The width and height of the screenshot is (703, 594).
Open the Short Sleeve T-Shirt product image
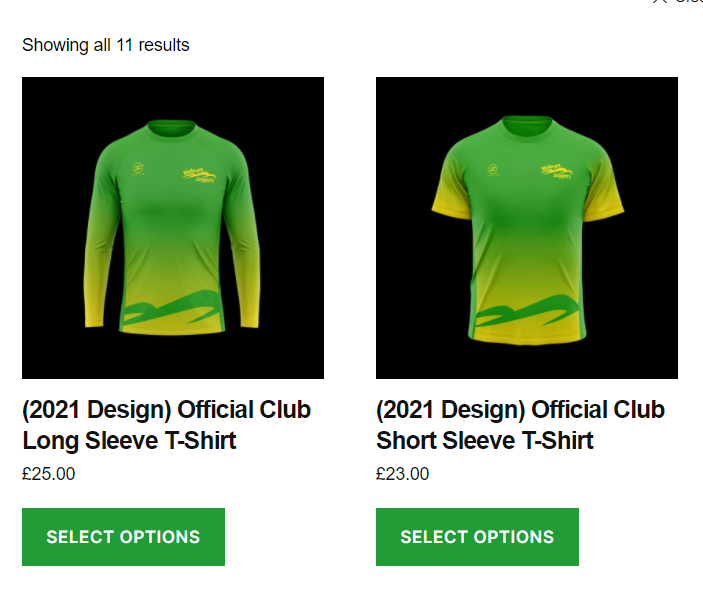click(527, 228)
